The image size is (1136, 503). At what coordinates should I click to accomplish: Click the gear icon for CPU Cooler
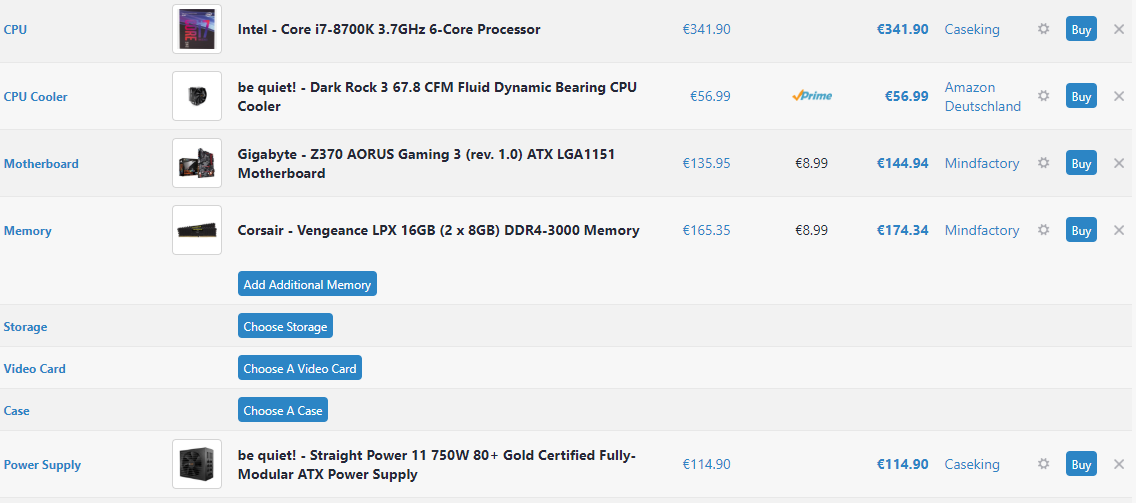1043,96
